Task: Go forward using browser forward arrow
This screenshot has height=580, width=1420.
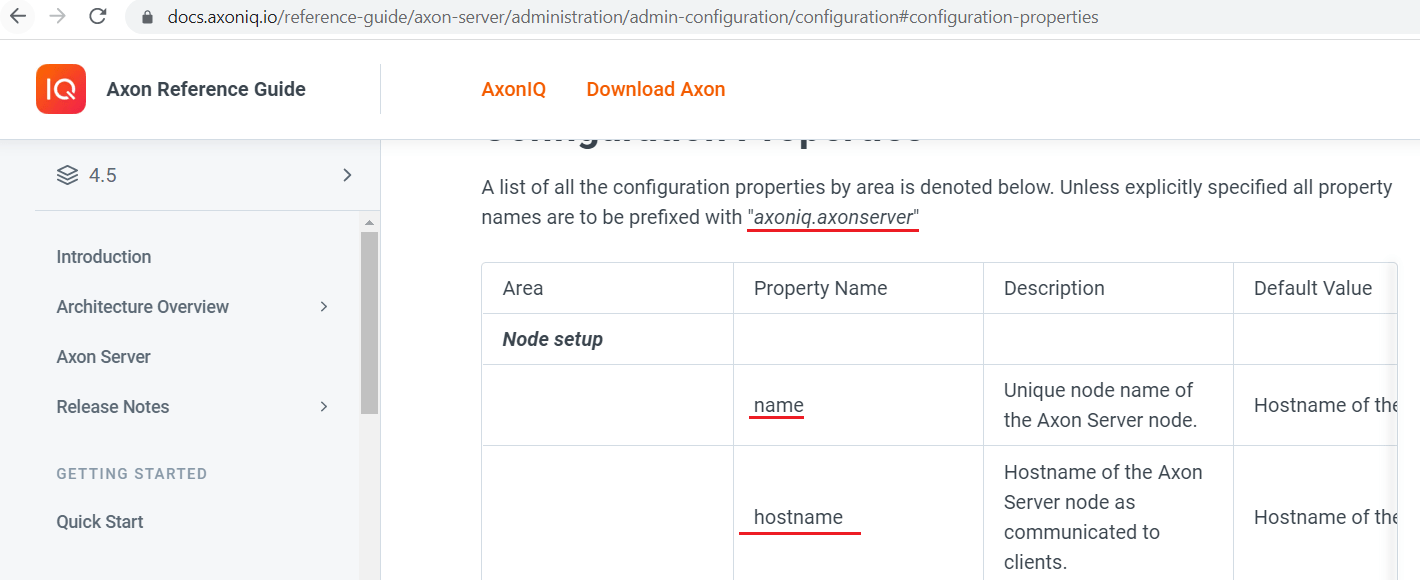Action: click(x=58, y=17)
